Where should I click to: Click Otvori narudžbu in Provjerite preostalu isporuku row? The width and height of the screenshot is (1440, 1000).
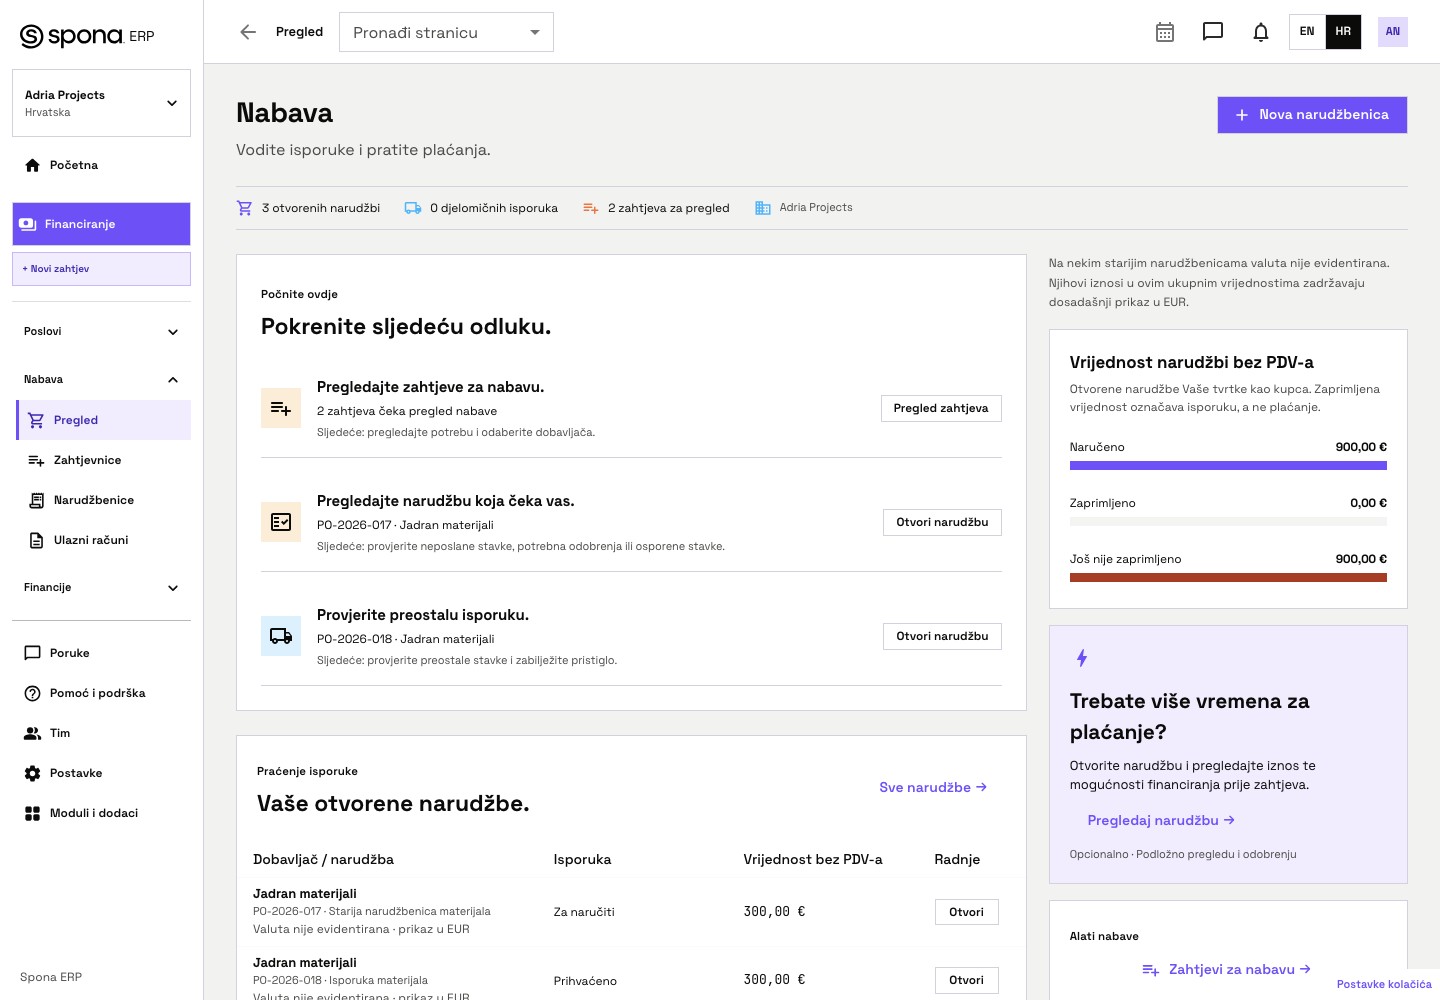click(942, 636)
